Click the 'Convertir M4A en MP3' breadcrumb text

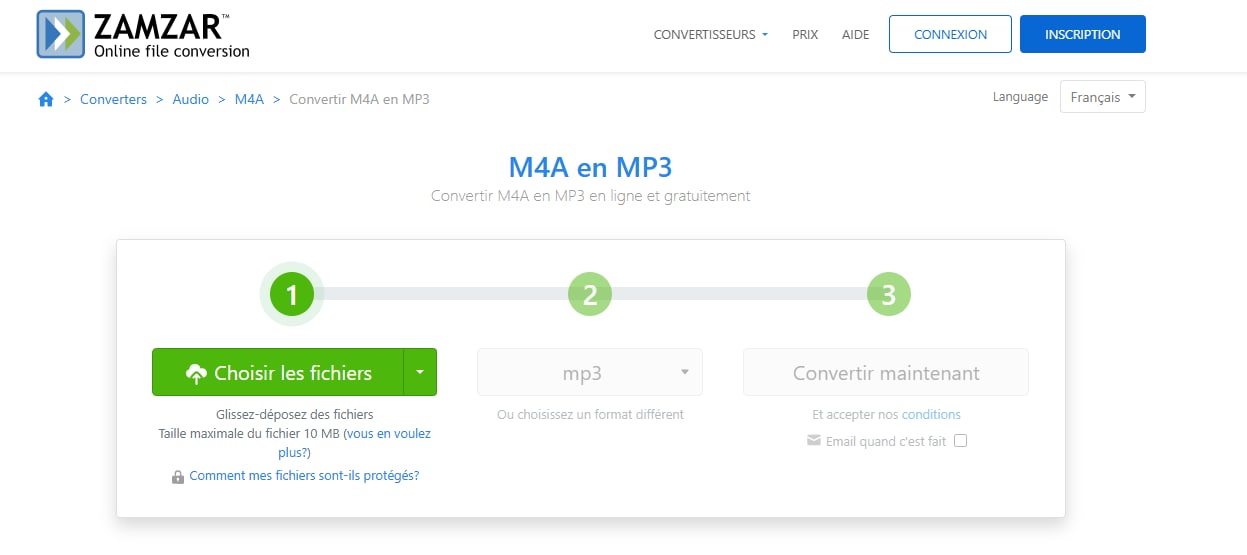[359, 99]
